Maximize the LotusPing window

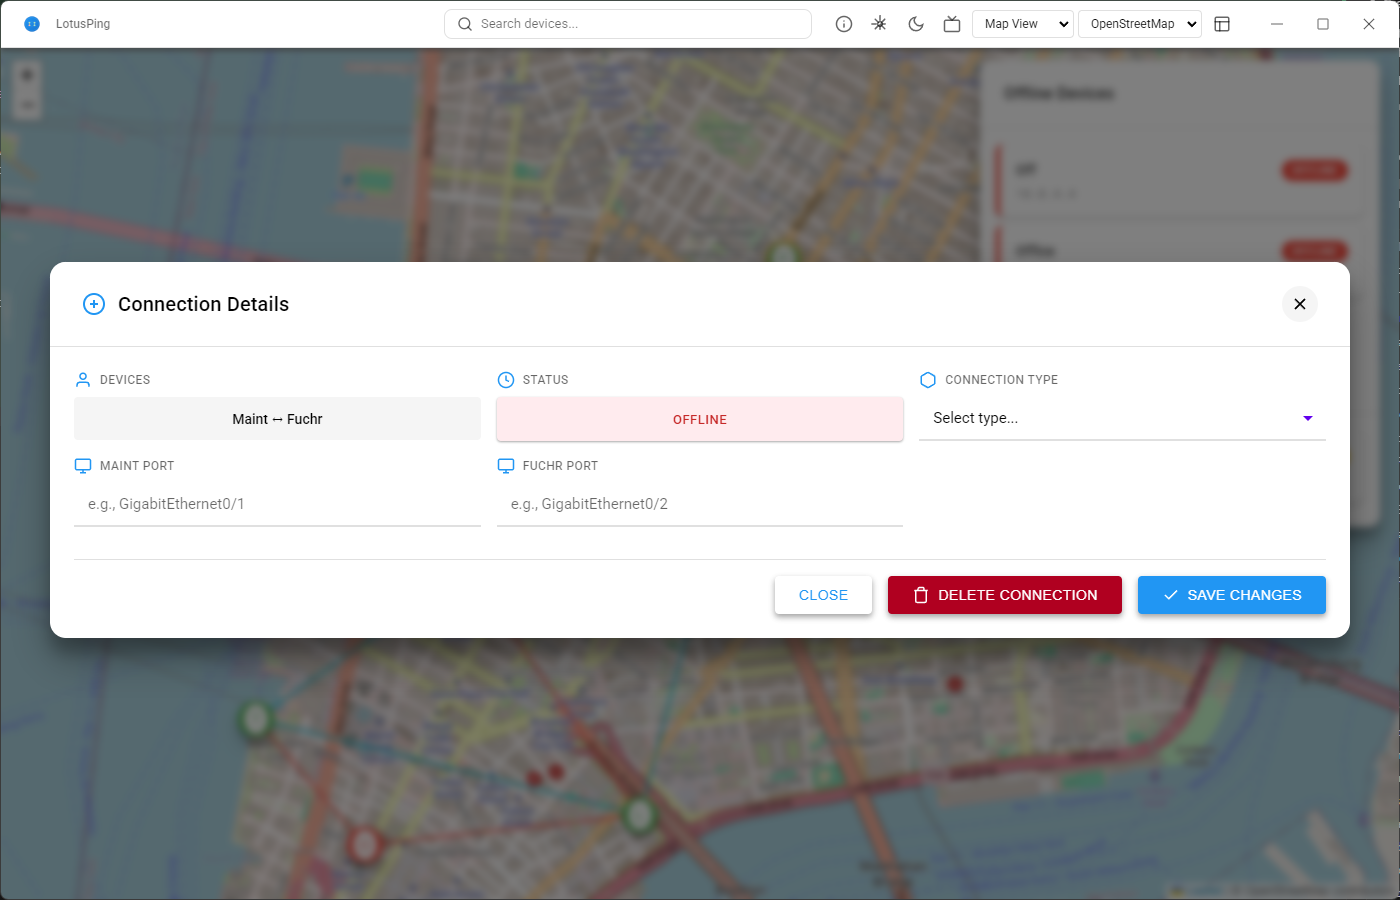click(x=1323, y=24)
